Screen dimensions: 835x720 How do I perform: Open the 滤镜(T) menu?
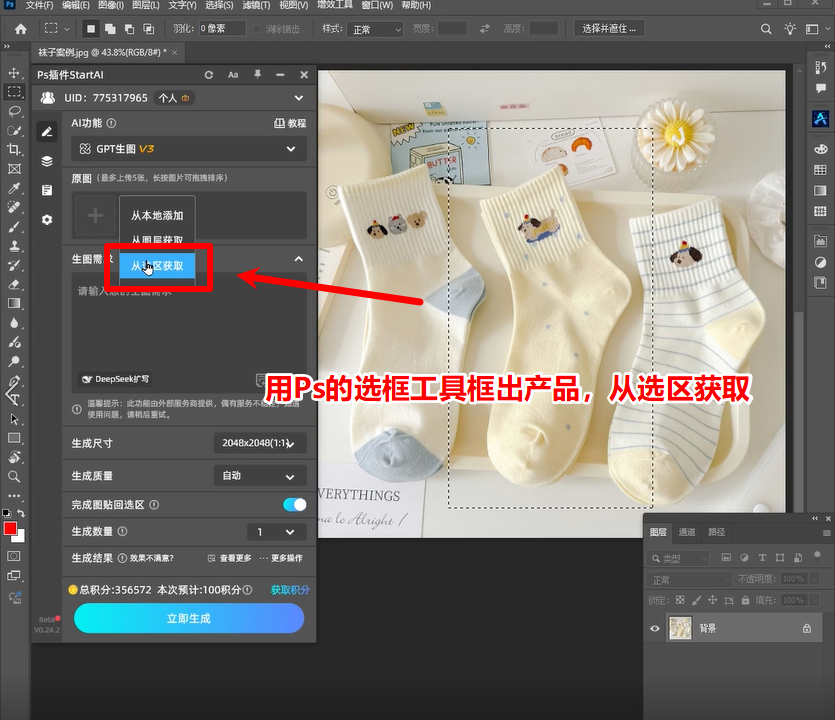pyautogui.click(x=256, y=5)
